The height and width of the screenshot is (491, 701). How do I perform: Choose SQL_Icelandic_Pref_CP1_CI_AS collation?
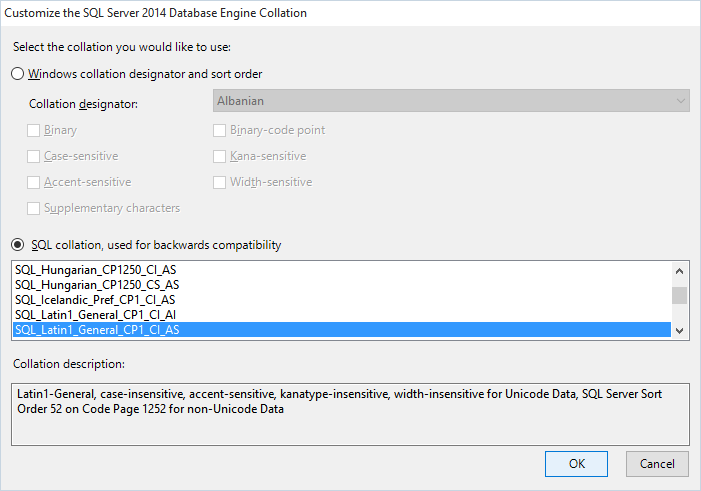pos(342,300)
